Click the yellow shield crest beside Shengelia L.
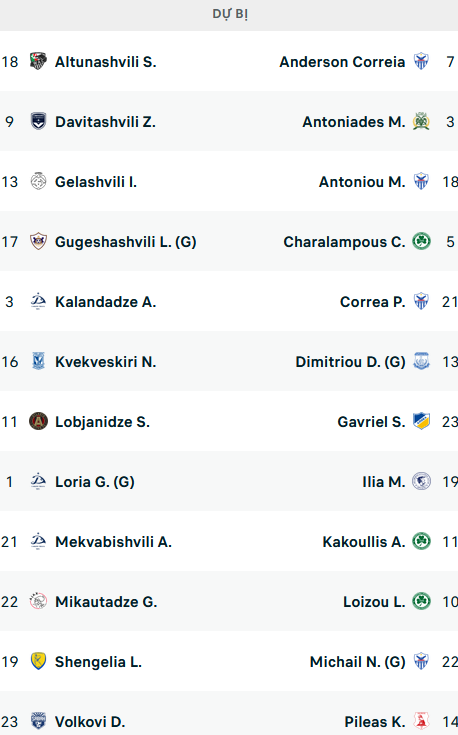This screenshot has width=458, height=735. (x=38, y=661)
